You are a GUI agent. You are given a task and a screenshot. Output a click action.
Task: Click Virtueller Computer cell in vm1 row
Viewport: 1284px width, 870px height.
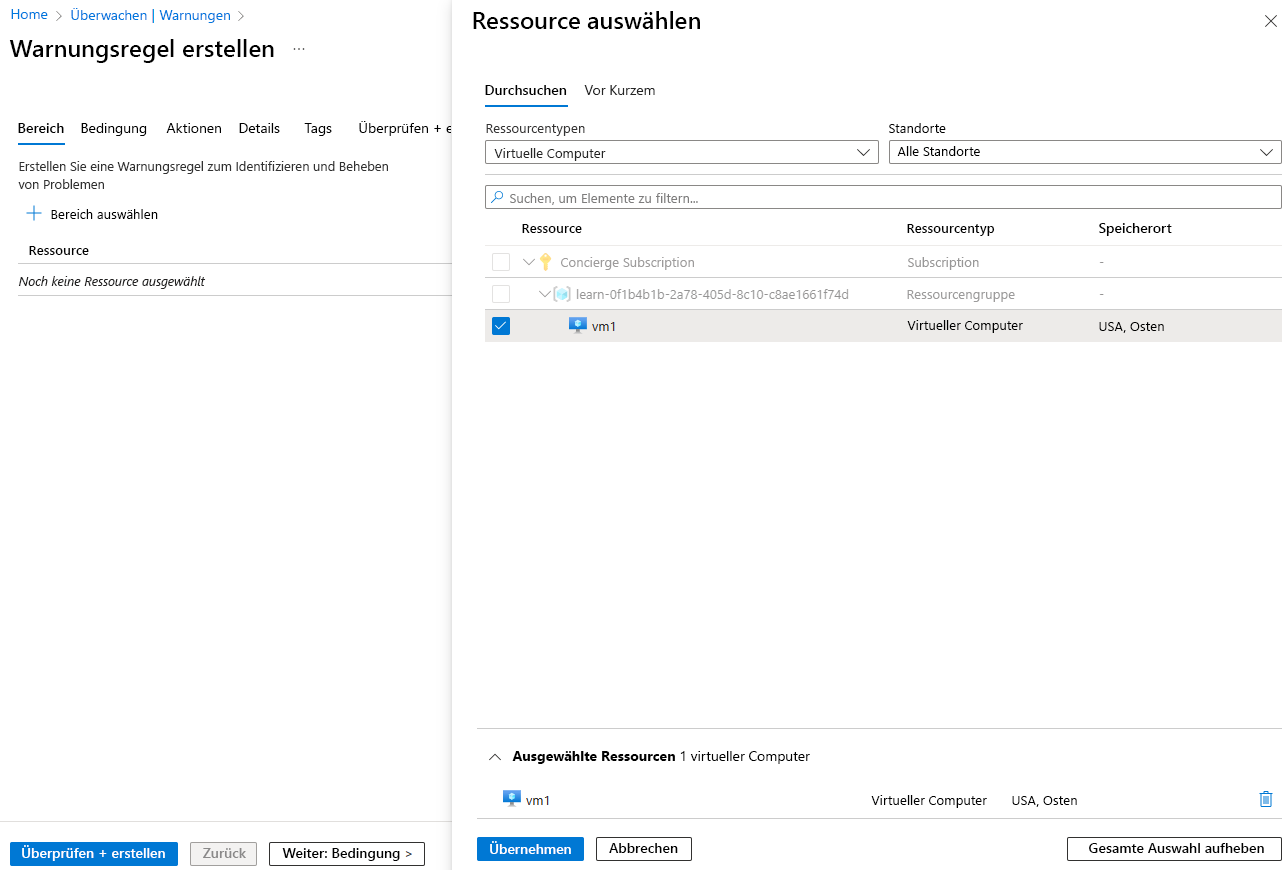(965, 326)
